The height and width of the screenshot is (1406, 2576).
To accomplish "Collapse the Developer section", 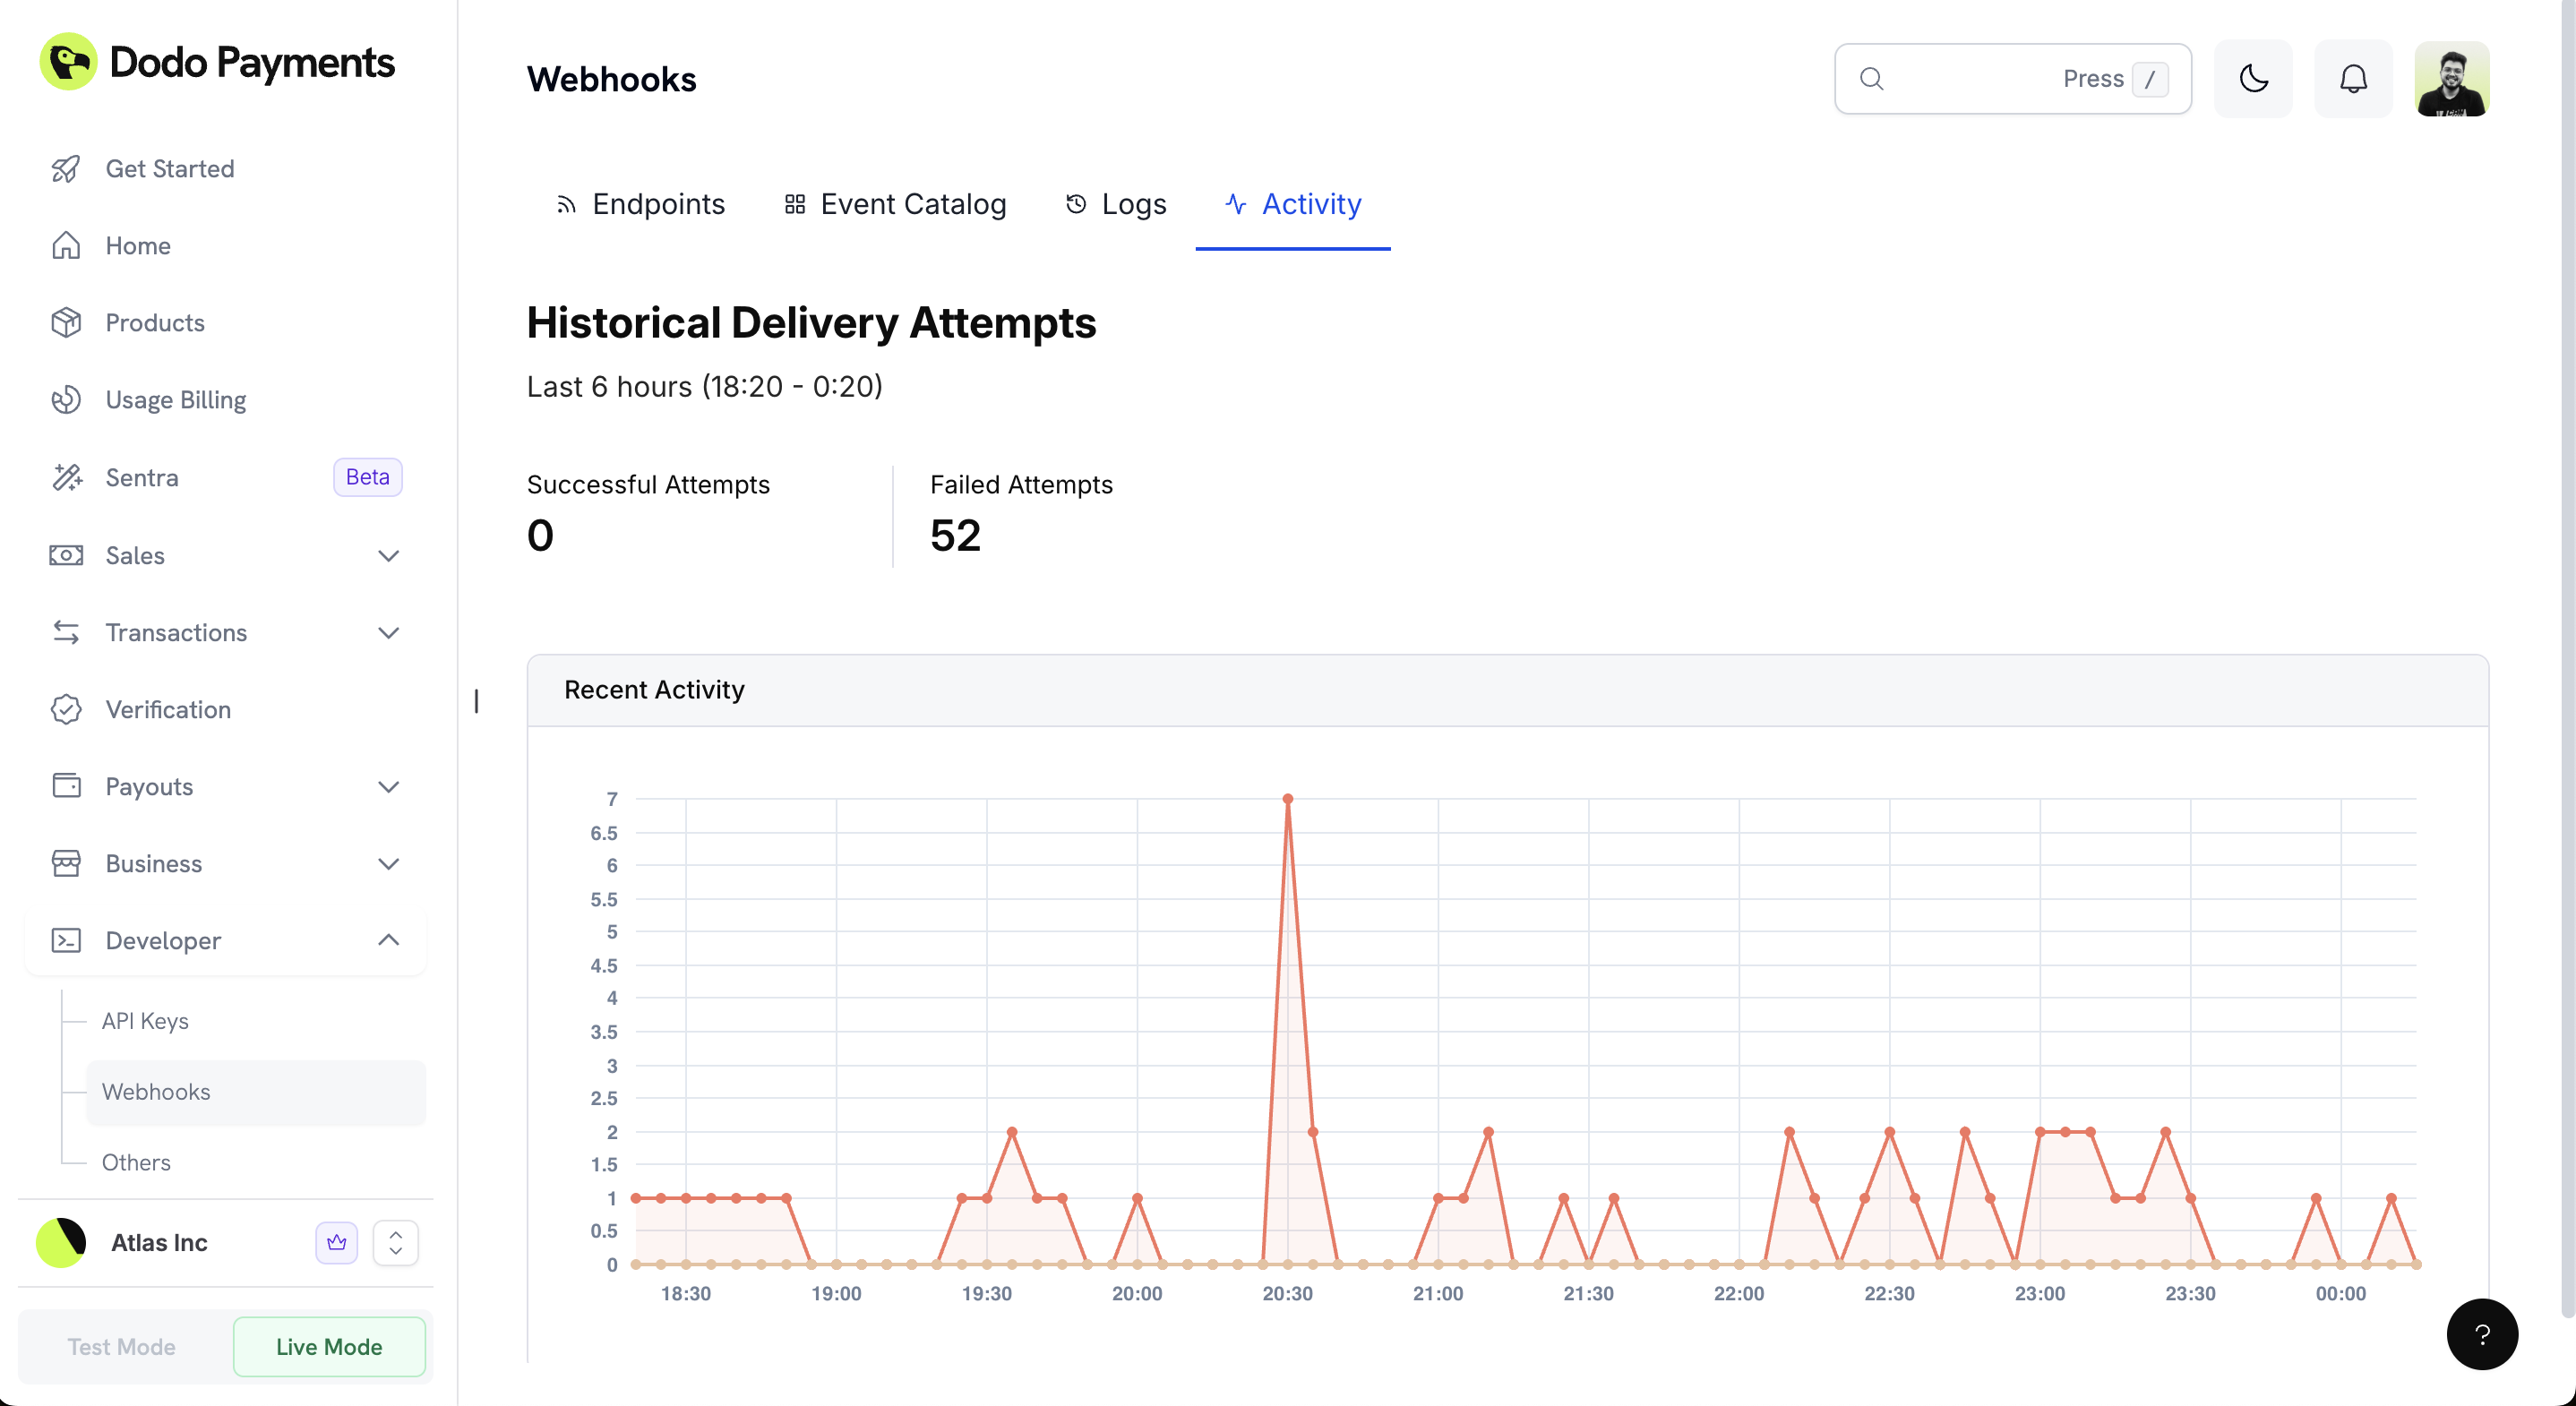I will 389,940.
